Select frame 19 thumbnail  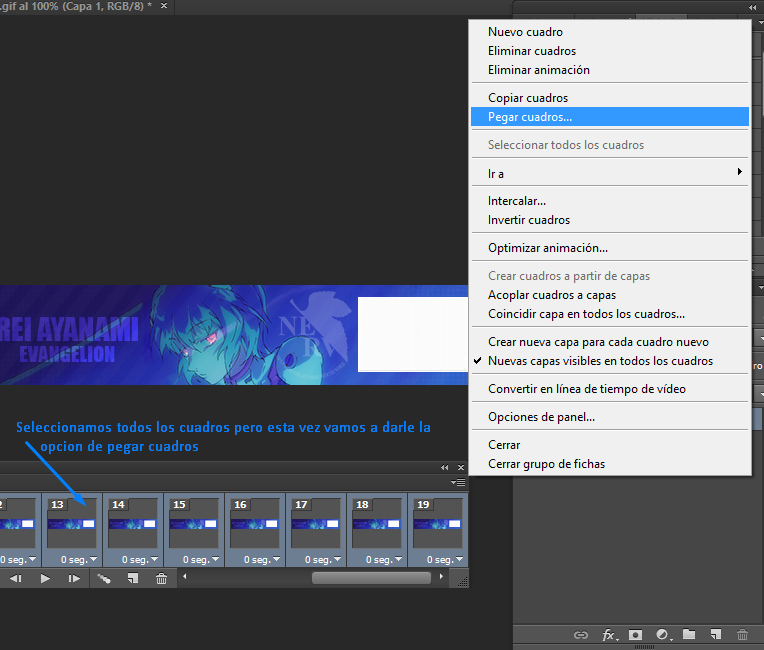coord(437,524)
